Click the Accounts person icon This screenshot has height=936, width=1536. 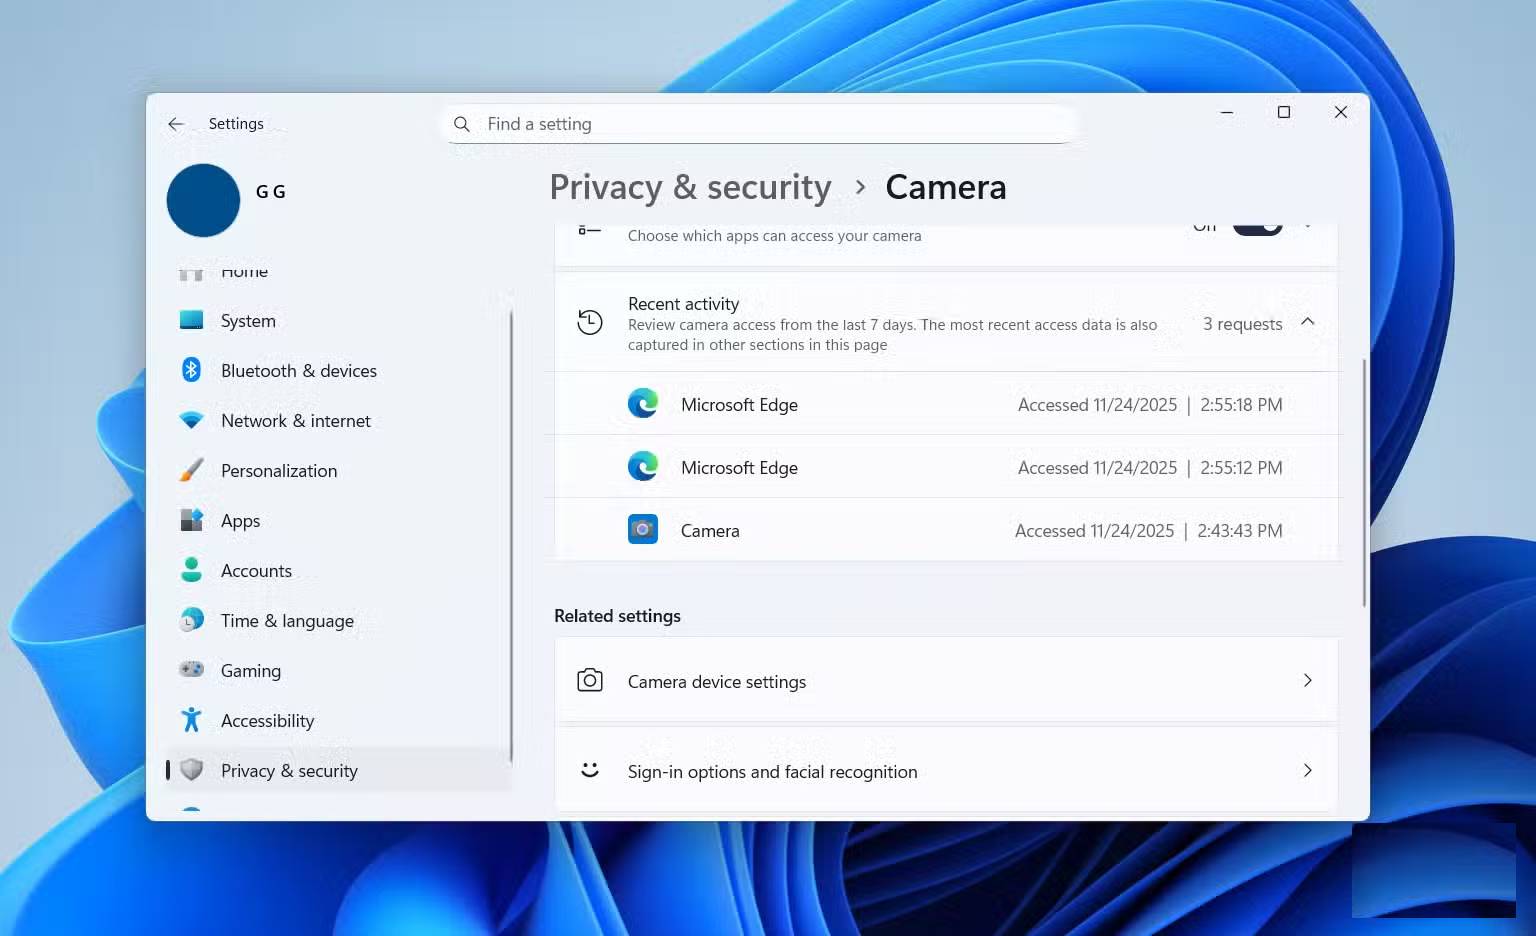[x=191, y=570]
